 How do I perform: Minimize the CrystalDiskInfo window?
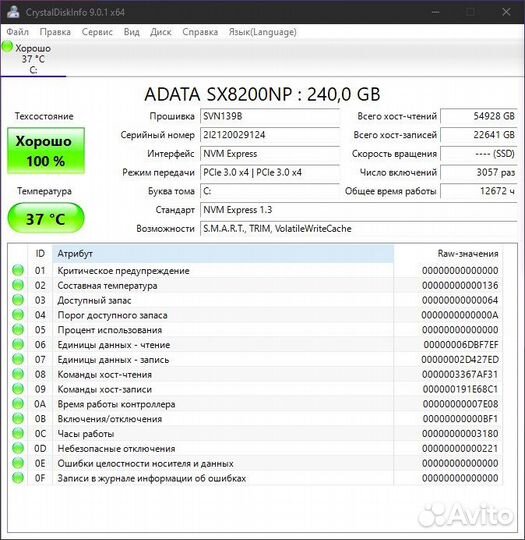pyautogui.click(x=436, y=12)
